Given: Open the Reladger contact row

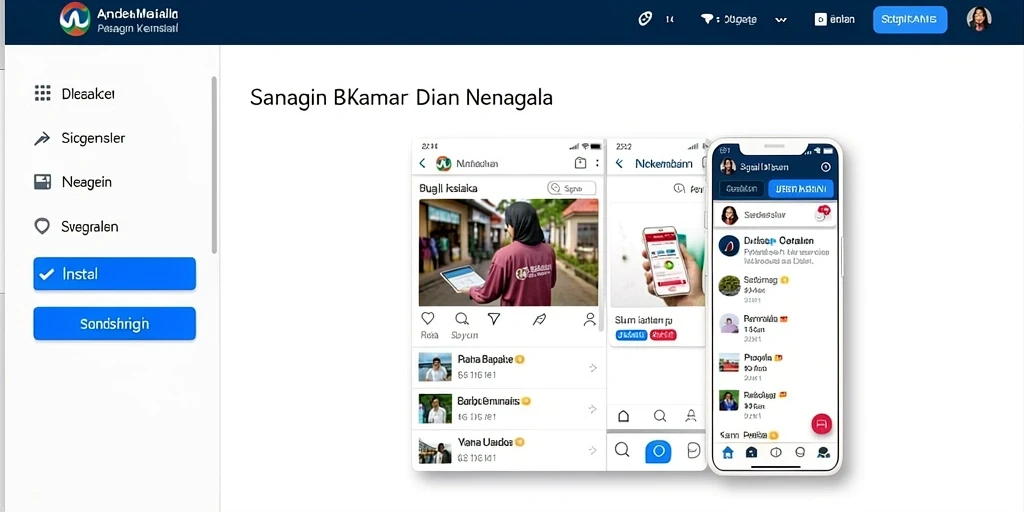Looking at the screenshot, I should [x=775, y=405].
